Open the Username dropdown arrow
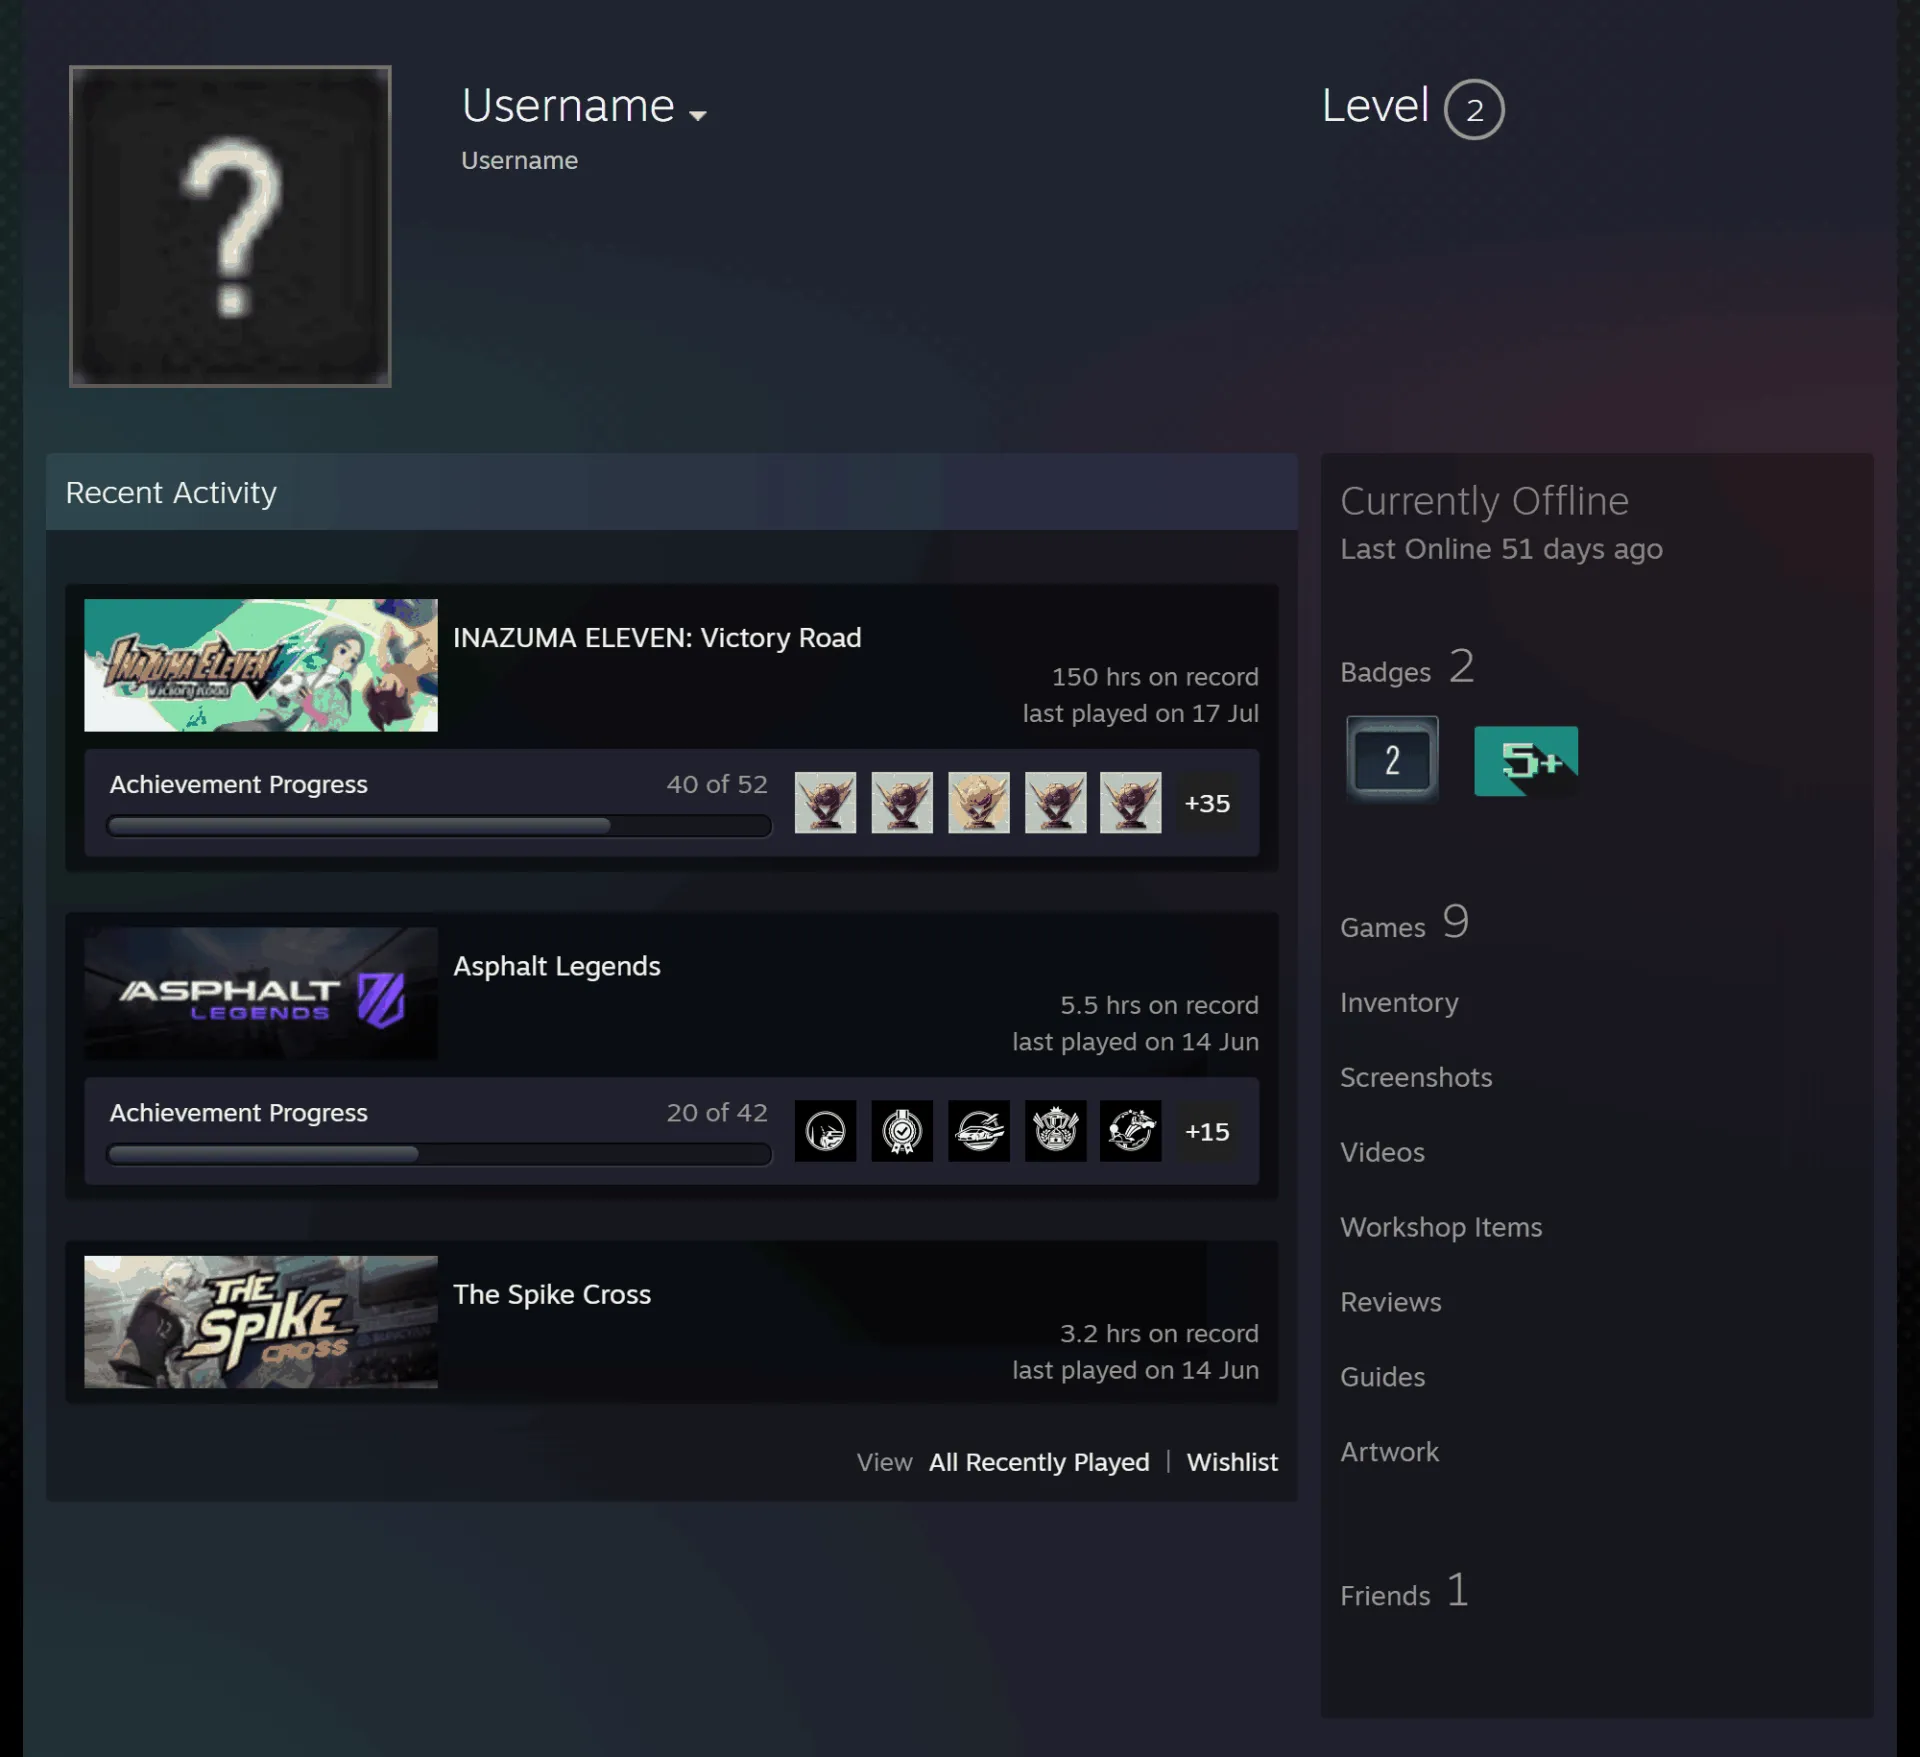 click(x=698, y=115)
